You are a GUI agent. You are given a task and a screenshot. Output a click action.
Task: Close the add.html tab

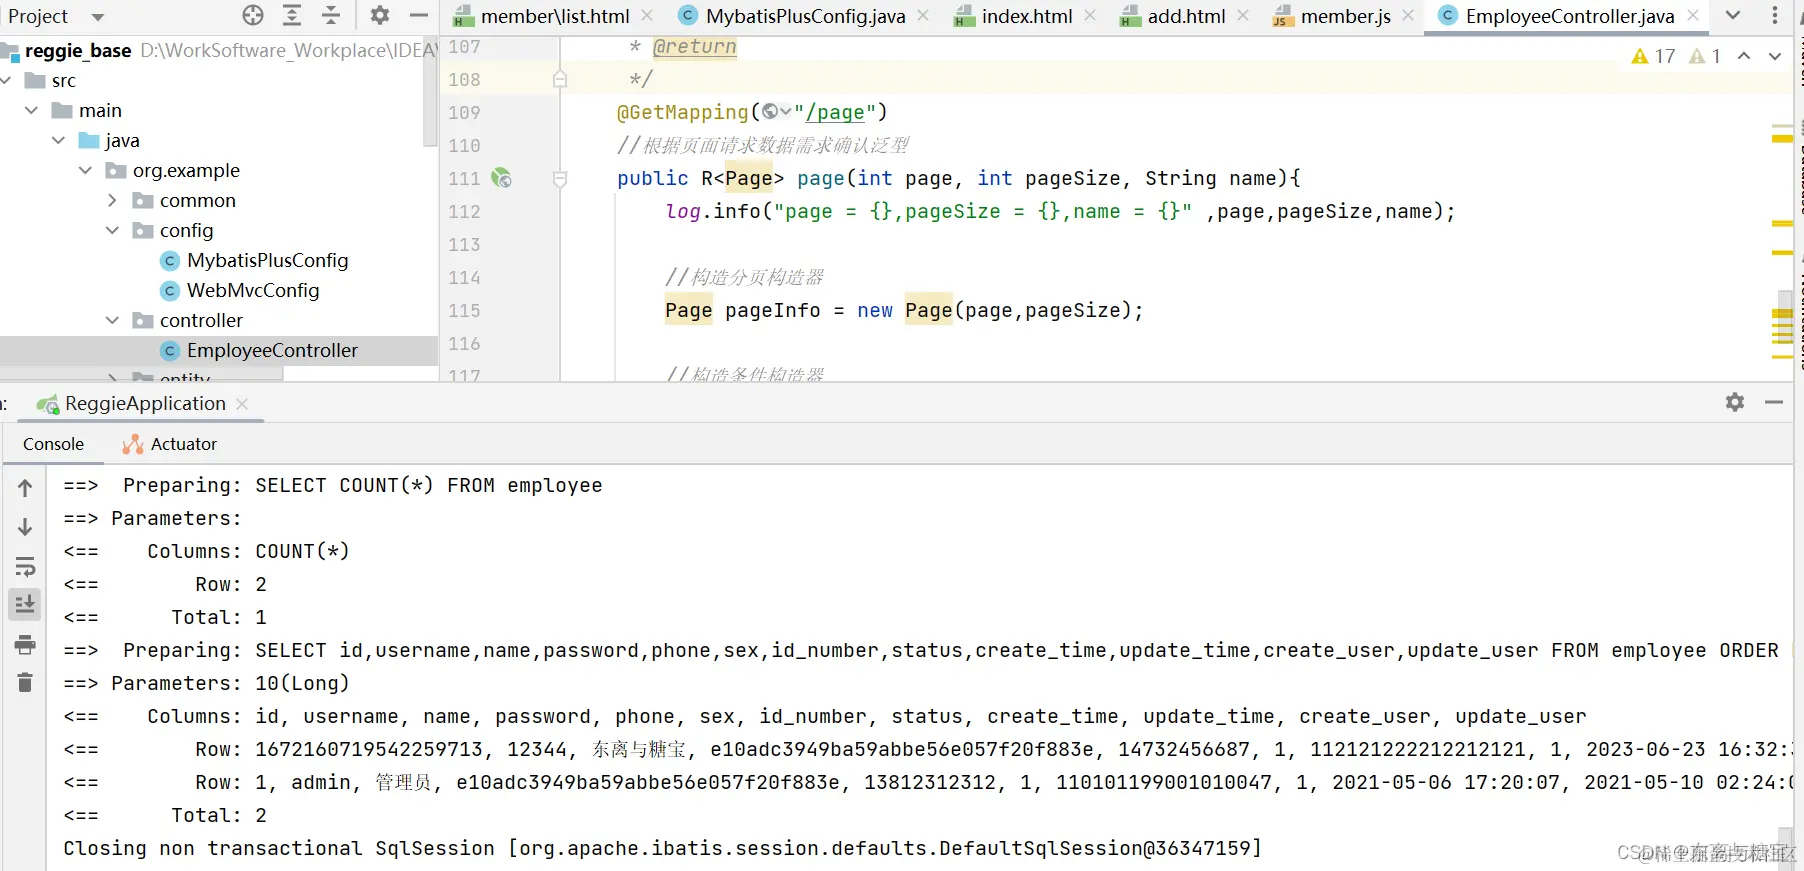pyautogui.click(x=1243, y=16)
